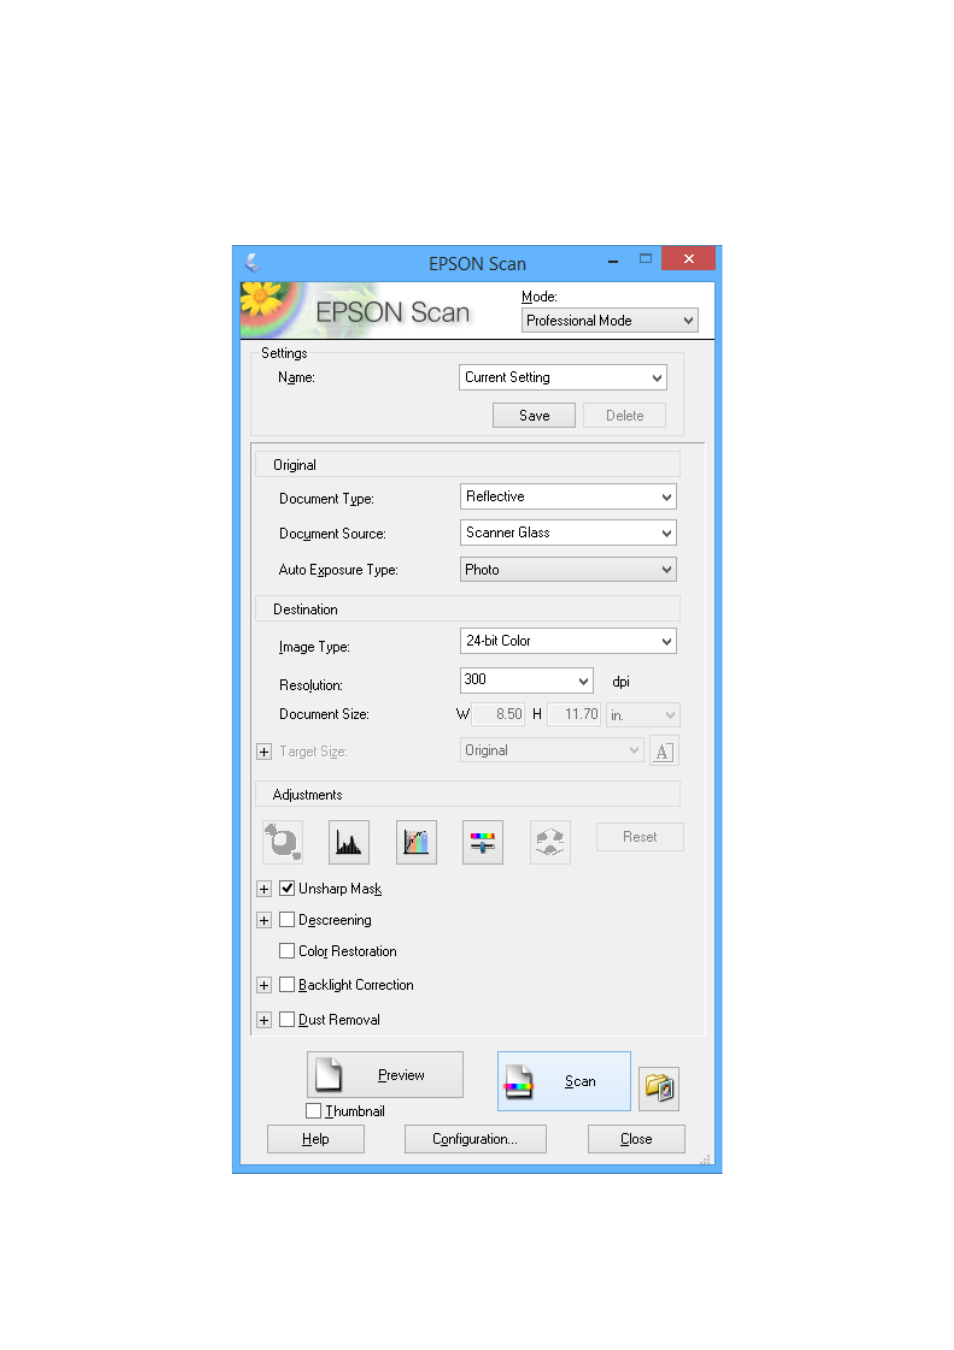Click the Color Palette icon

pyautogui.click(x=550, y=842)
